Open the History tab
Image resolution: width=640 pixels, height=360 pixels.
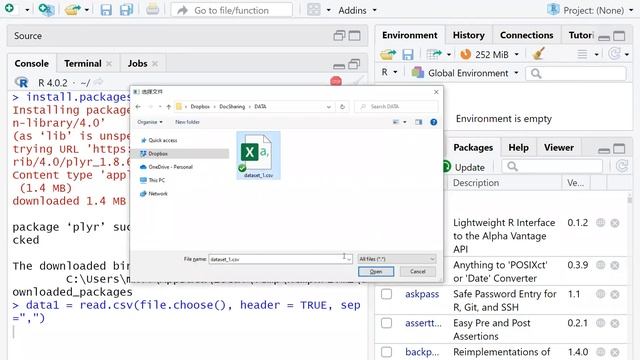click(469, 36)
